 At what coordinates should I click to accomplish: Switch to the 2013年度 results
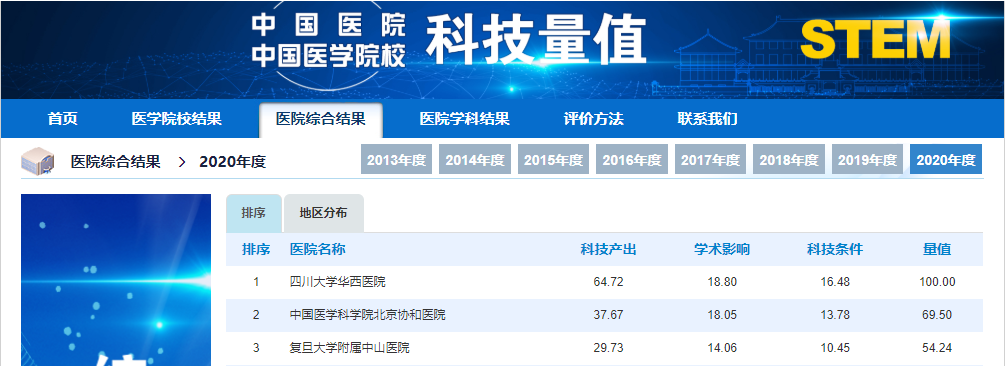(397, 160)
